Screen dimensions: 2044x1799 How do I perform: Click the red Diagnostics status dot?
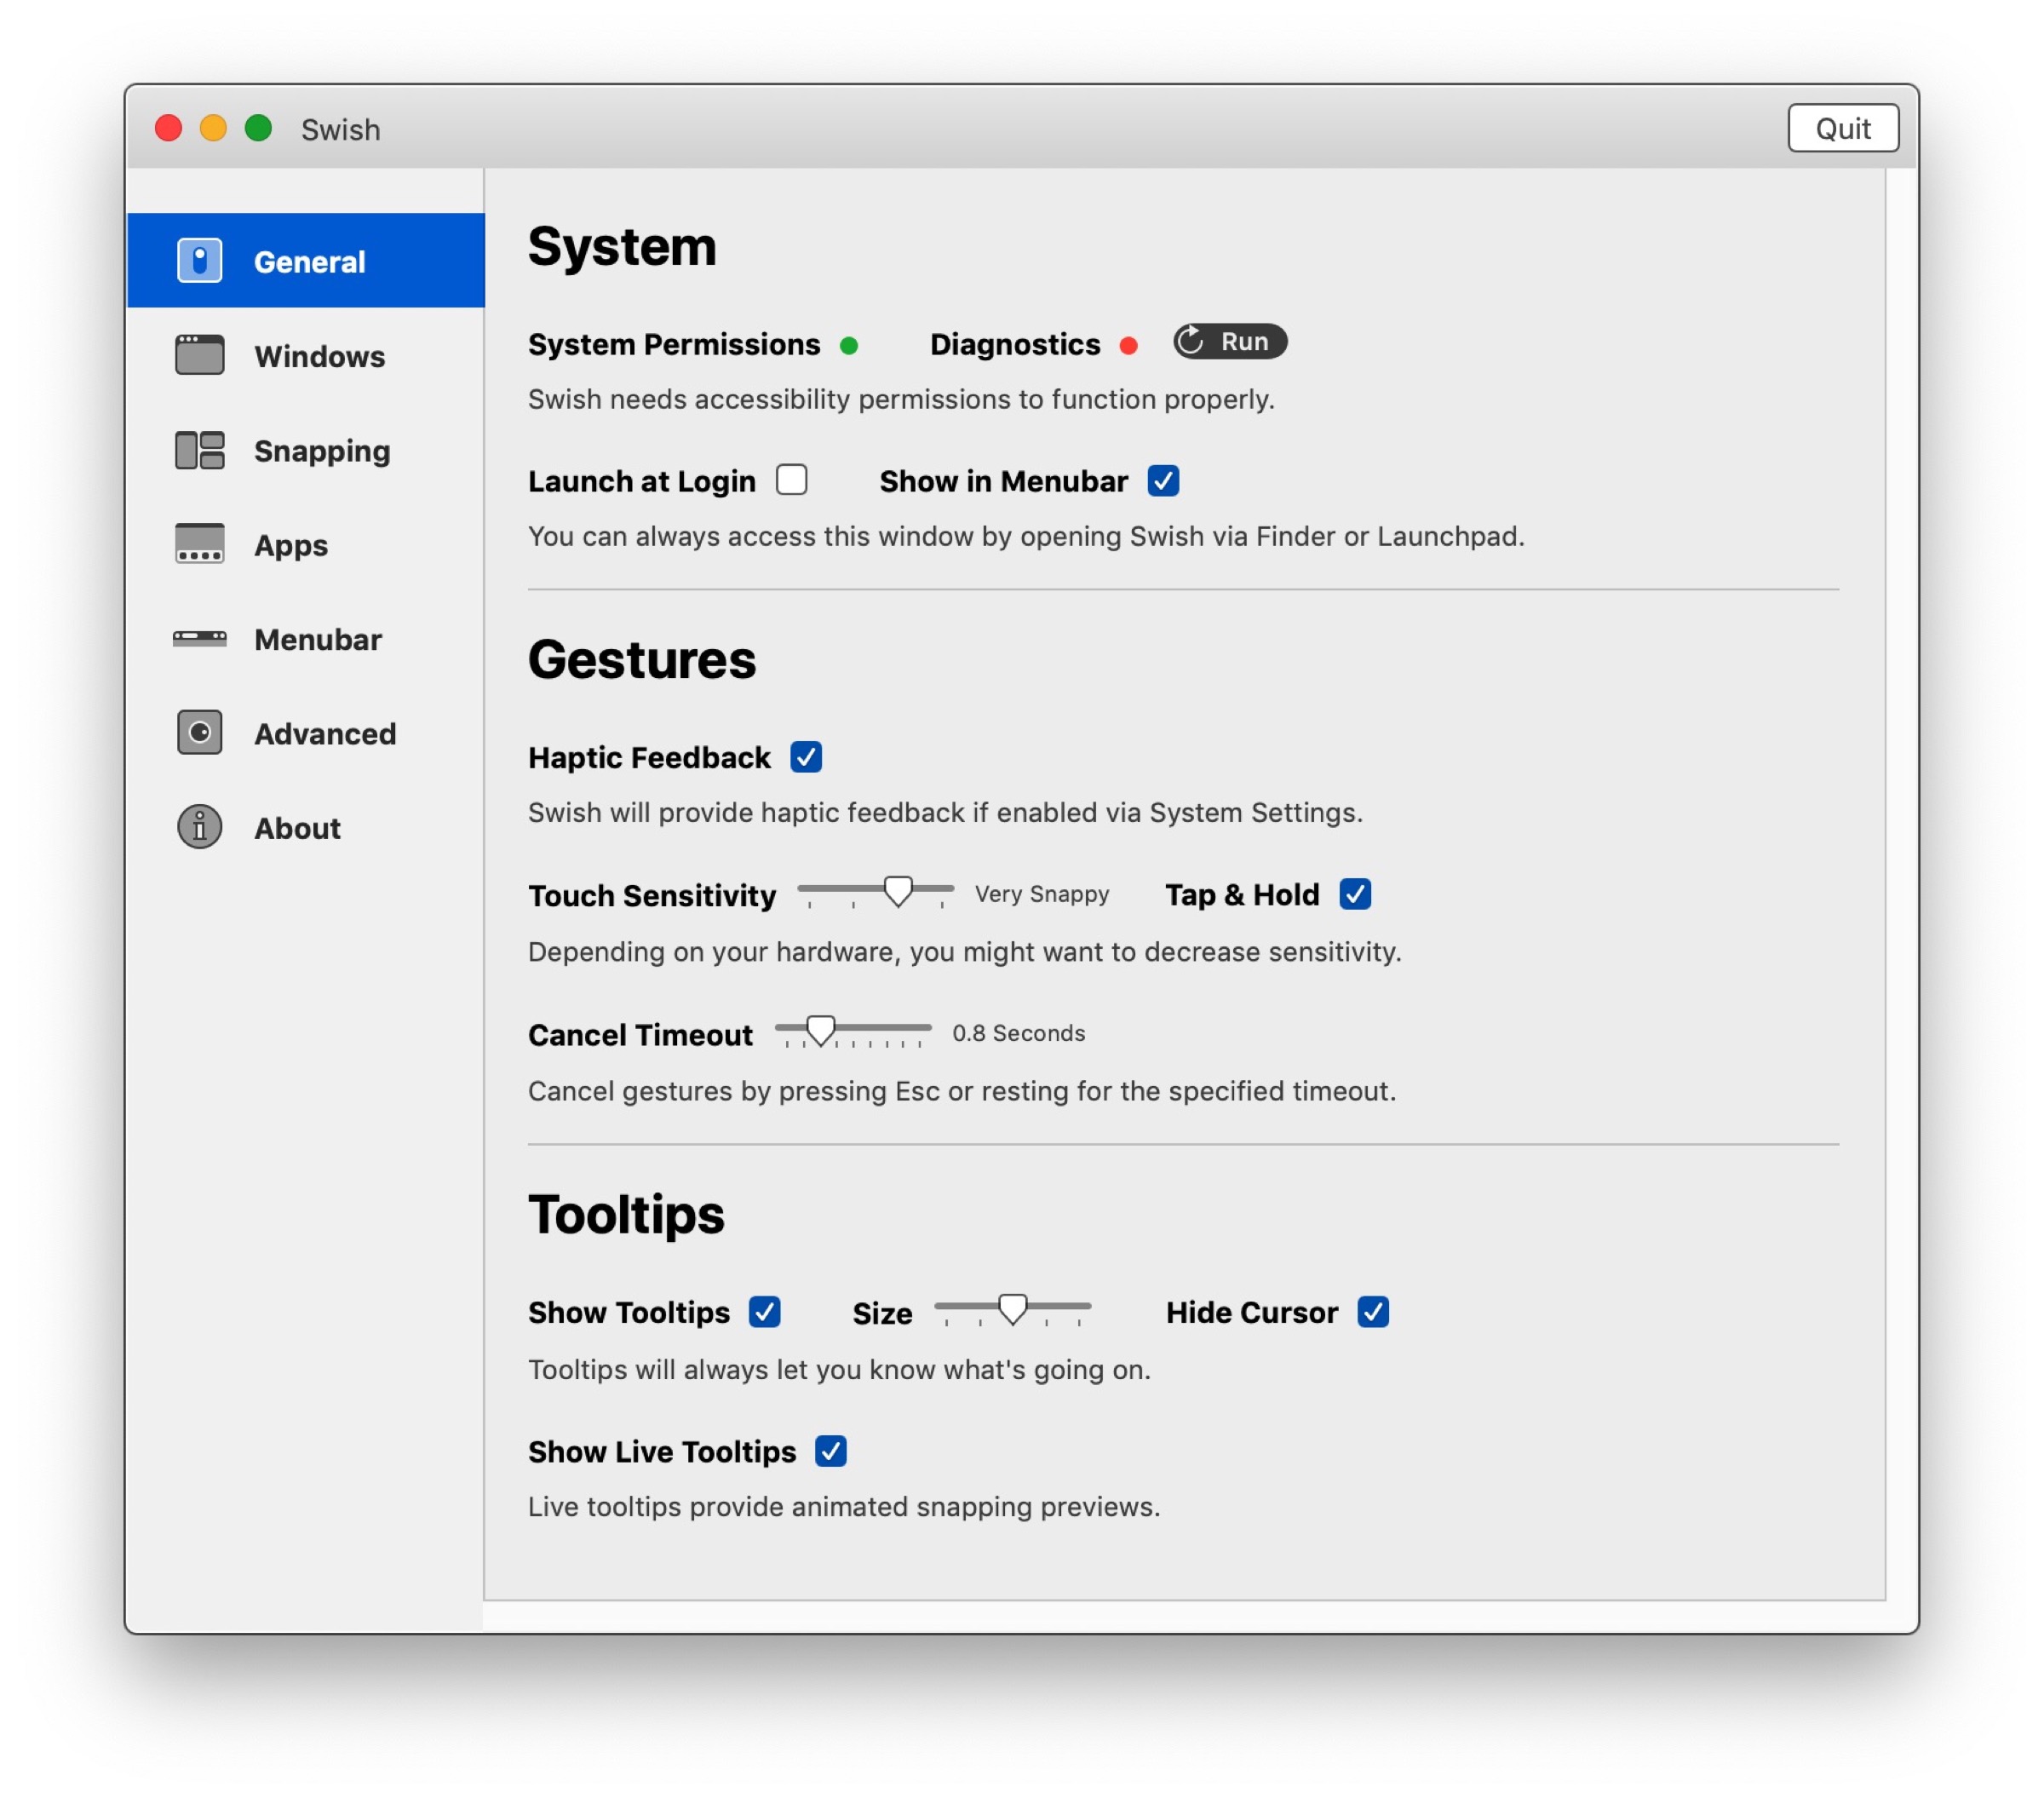(1128, 345)
